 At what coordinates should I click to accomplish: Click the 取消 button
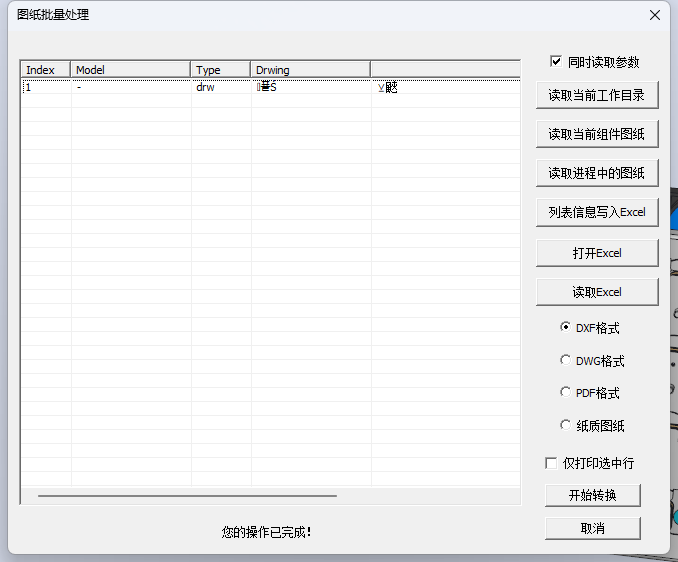pyautogui.click(x=593, y=528)
